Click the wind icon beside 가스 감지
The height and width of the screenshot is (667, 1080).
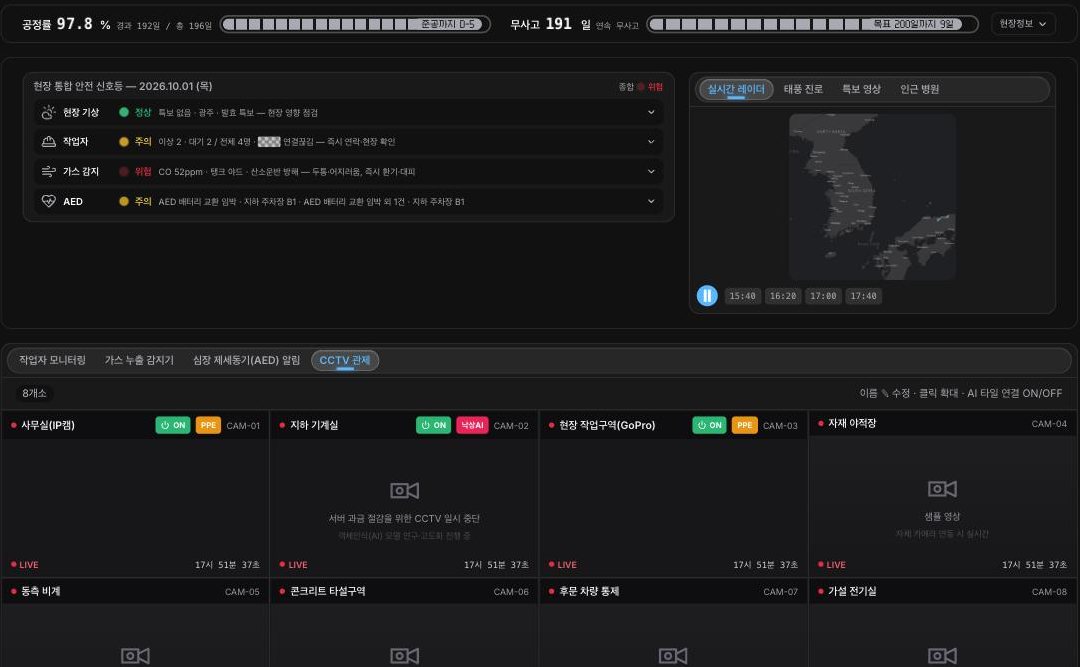tap(48, 171)
